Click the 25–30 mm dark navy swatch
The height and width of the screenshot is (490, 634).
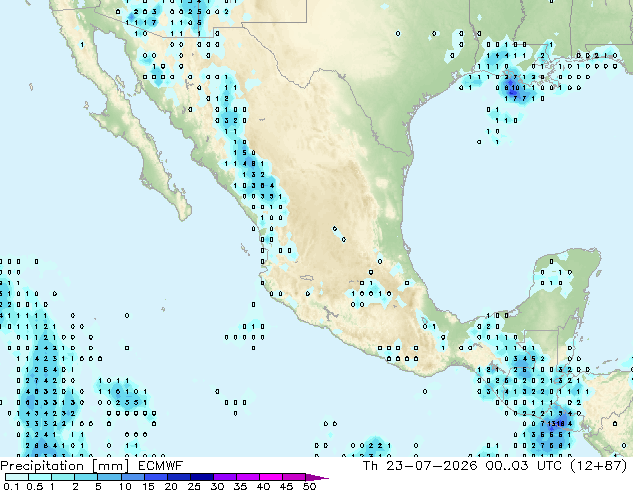click(202, 477)
